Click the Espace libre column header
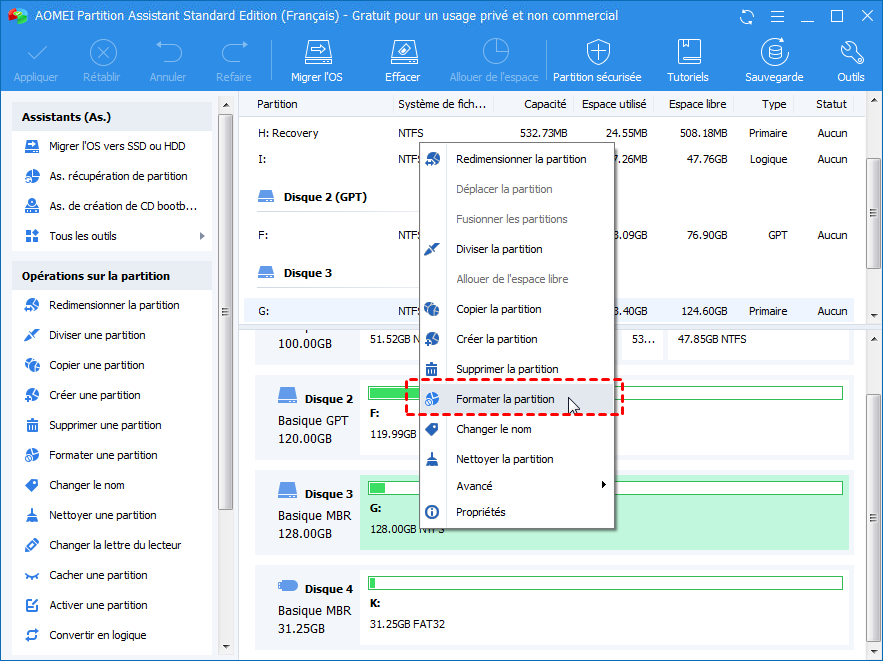This screenshot has width=883, height=661. 697,104
